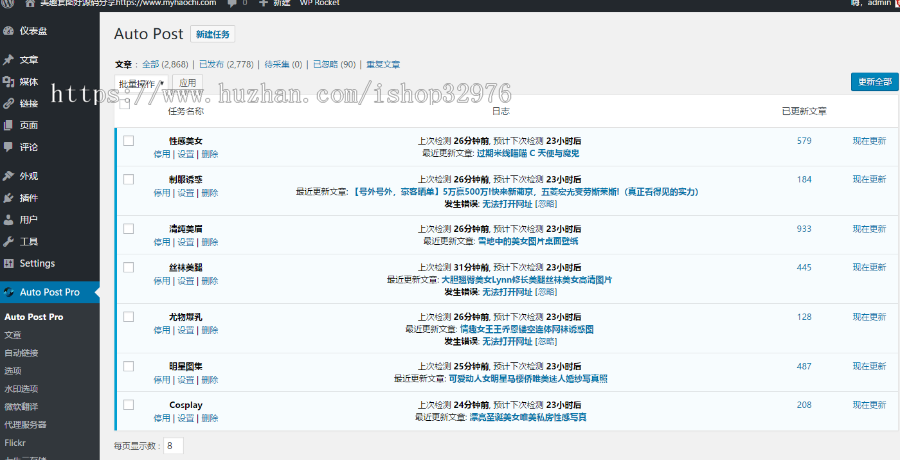
Task: Open comments bubble in top admin bar
Action: pos(231,3)
